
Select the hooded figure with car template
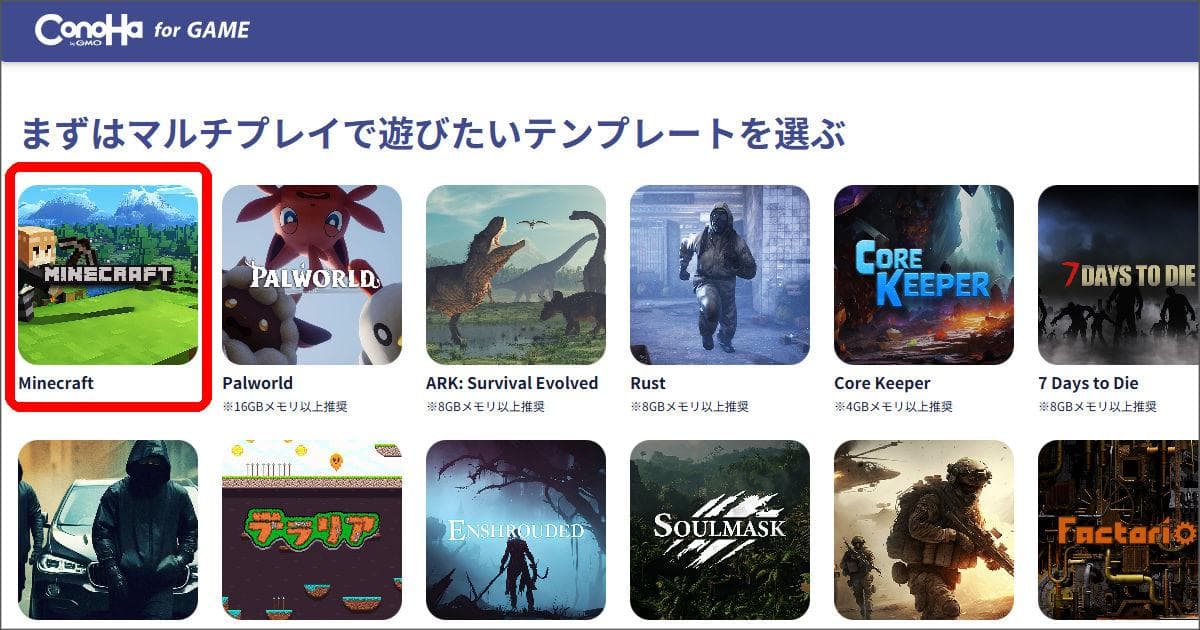[108, 530]
